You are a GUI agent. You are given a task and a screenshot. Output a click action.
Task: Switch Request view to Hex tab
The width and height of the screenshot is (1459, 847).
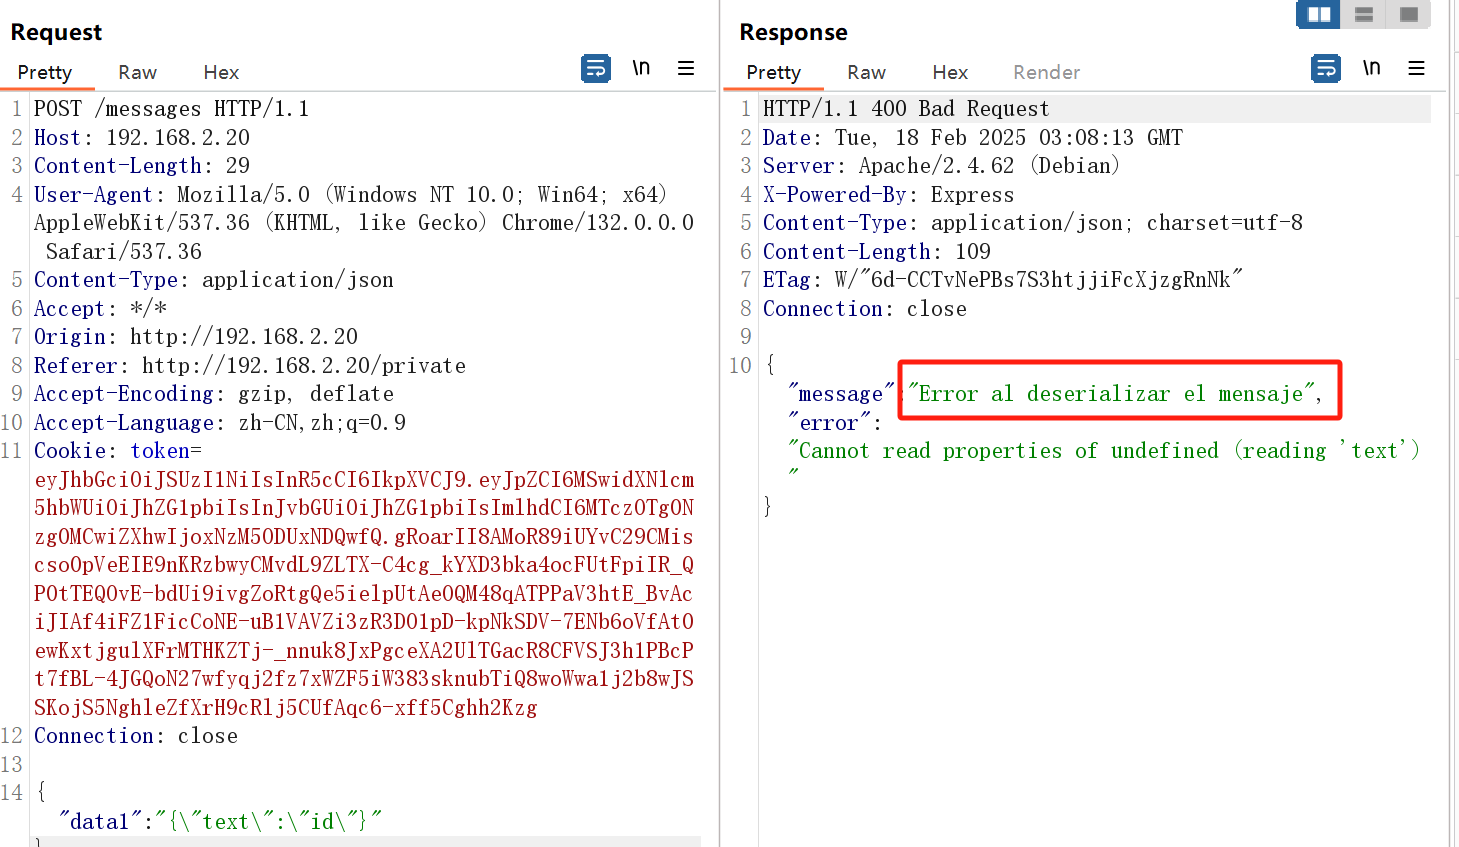click(221, 73)
